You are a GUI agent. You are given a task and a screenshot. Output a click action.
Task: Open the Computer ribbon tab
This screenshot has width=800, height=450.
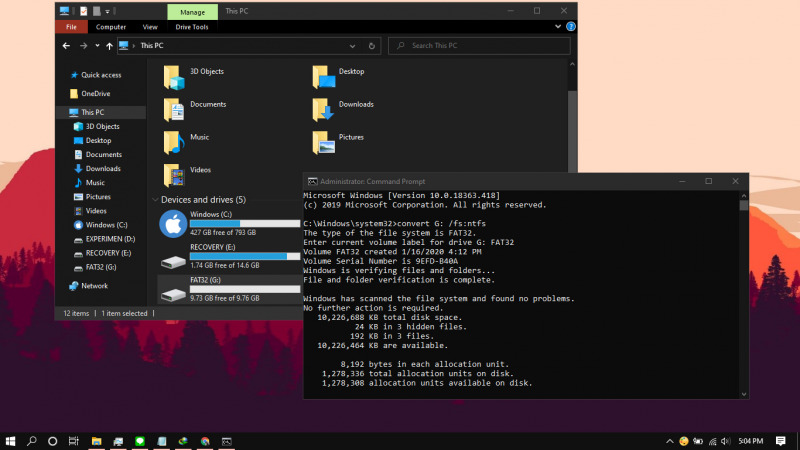111,27
